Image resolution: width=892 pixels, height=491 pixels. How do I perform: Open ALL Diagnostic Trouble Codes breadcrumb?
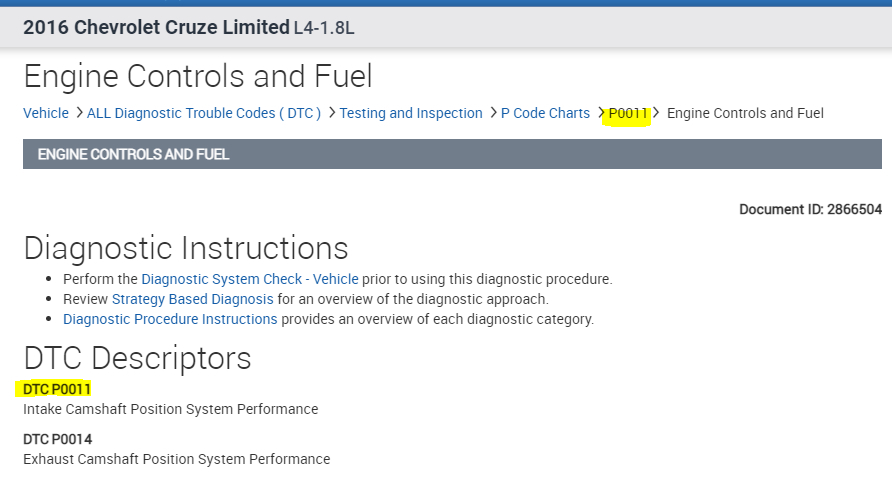(x=204, y=113)
